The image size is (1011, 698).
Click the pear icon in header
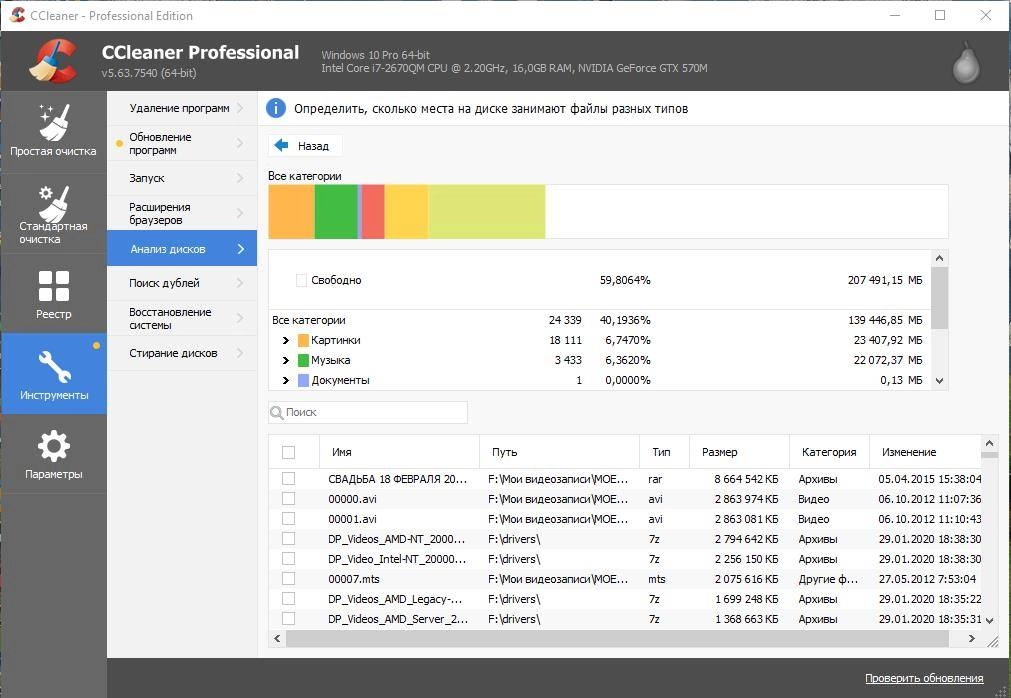tap(966, 63)
